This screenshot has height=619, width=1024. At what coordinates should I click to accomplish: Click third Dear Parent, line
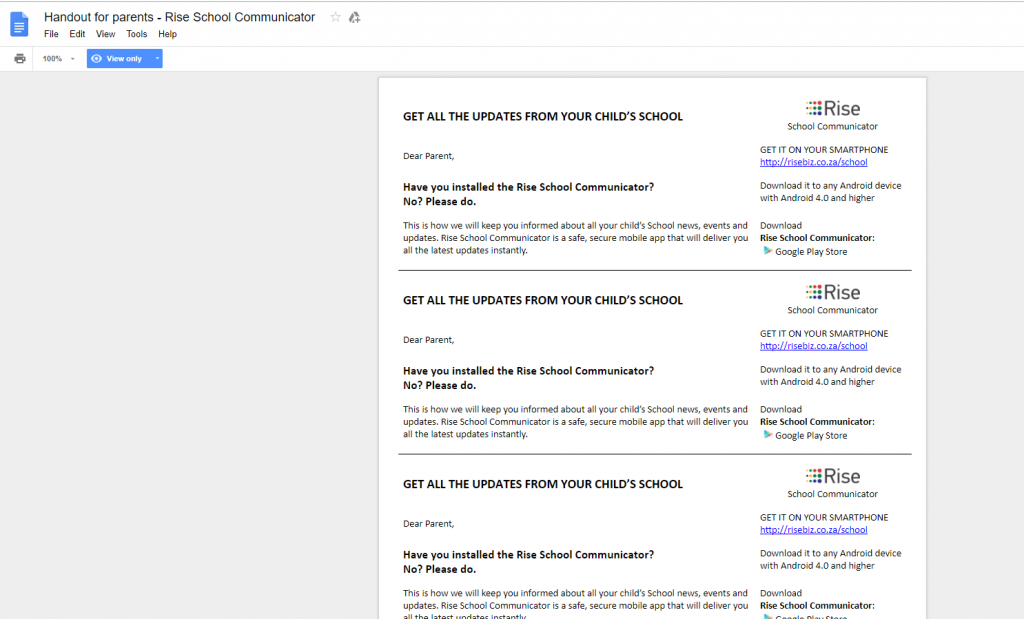tap(428, 524)
